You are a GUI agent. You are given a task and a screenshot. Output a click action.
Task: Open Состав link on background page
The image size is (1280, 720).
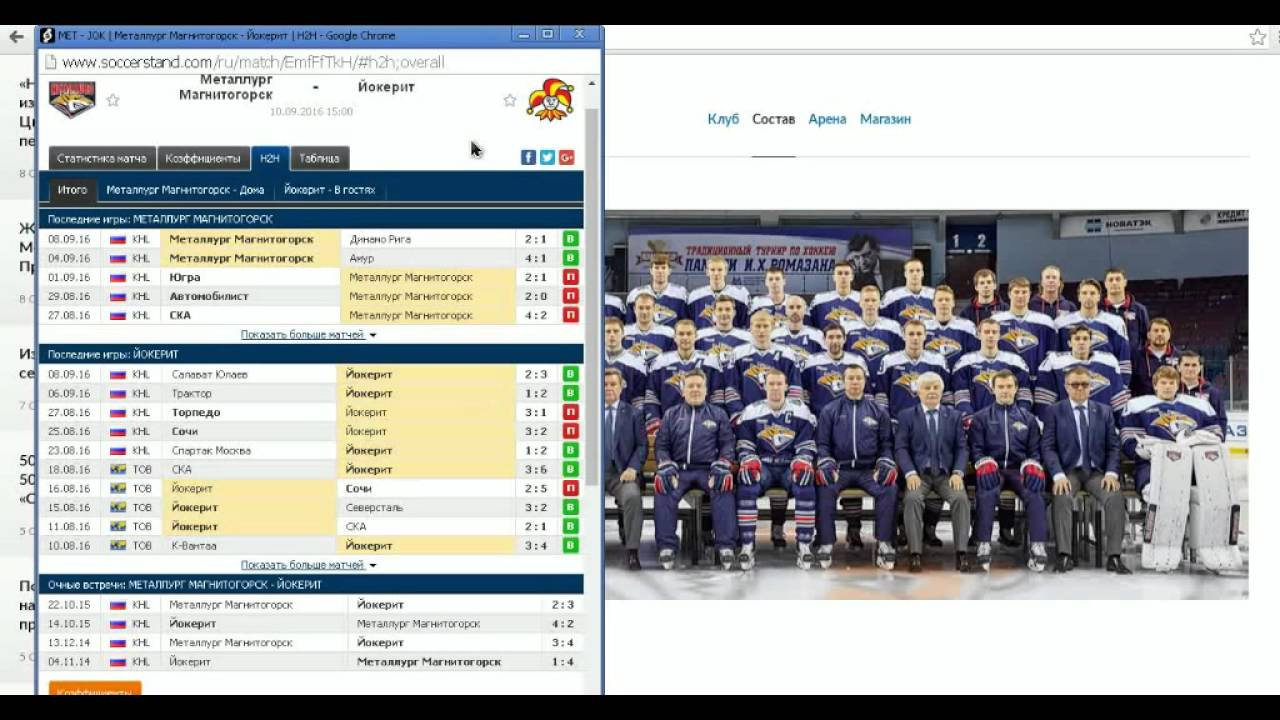[773, 119]
